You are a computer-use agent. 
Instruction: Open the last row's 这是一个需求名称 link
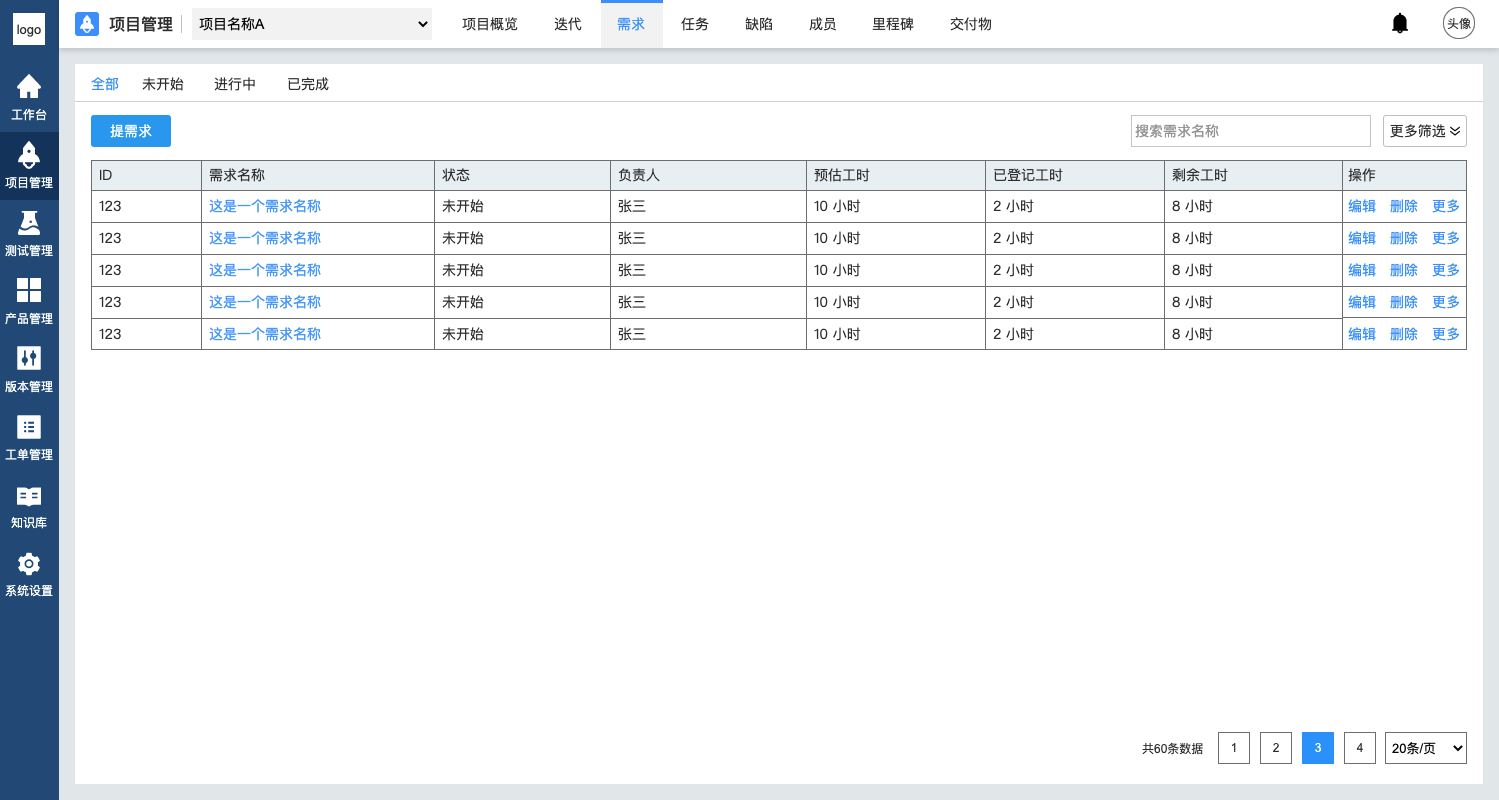click(x=265, y=334)
